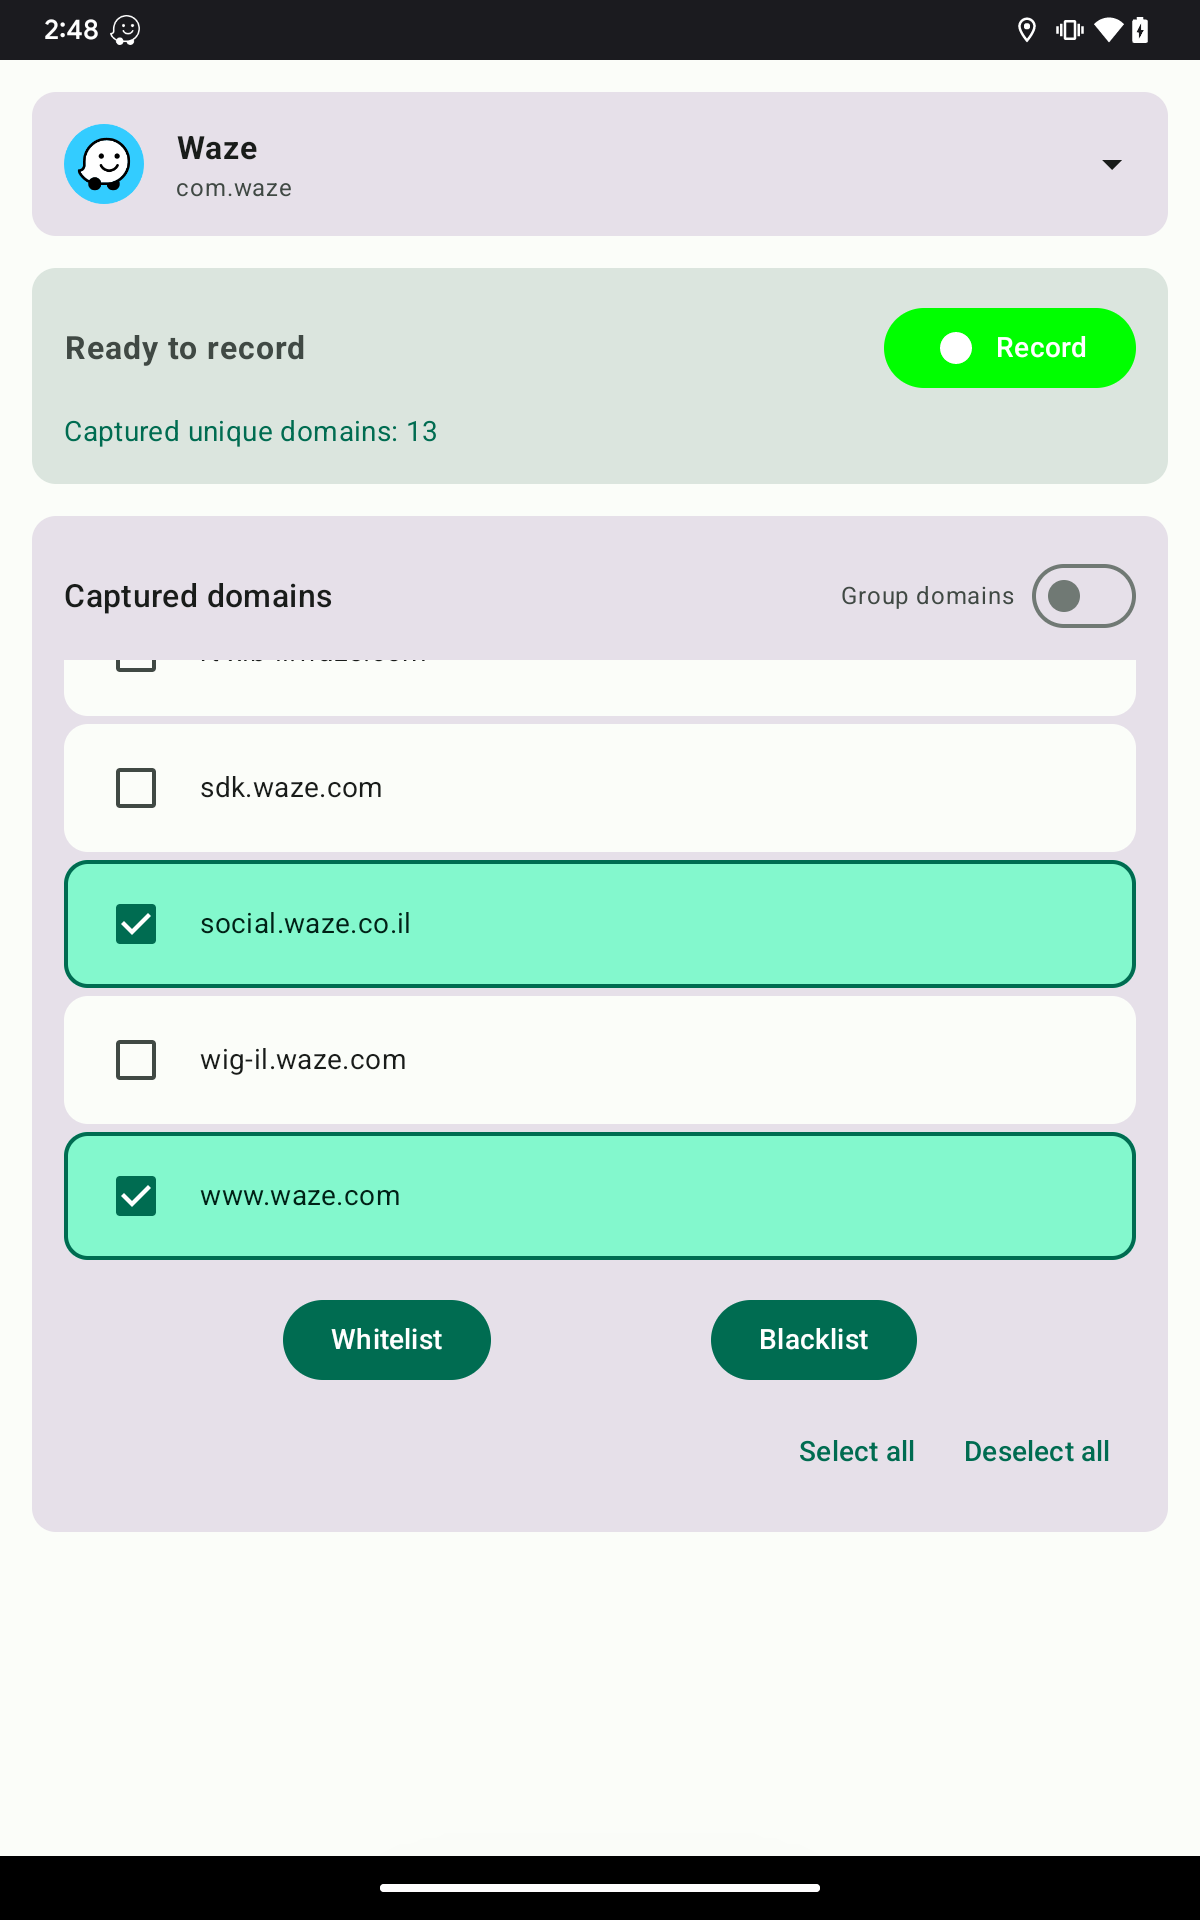Image resolution: width=1200 pixels, height=1920 pixels.
Task: Start capture with the Record button
Action: [x=1009, y=348]
